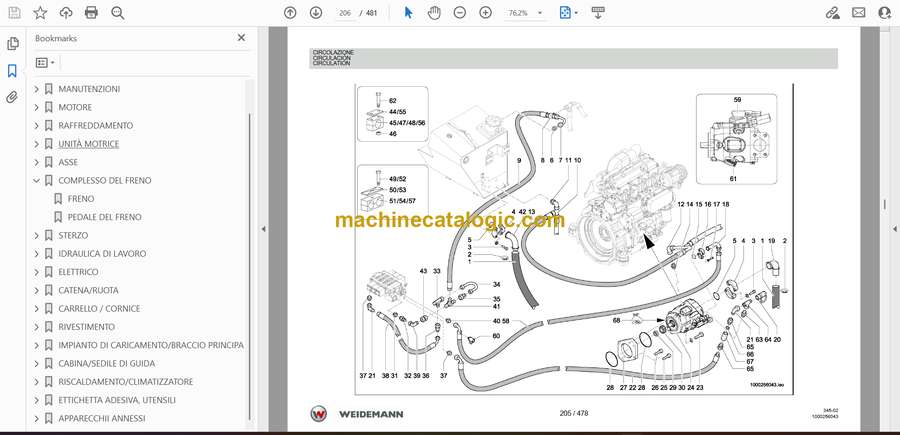This screenshot has height=435, width=900.
Task: Click the upload to cloud icon
Action: [x=66, y=13]
